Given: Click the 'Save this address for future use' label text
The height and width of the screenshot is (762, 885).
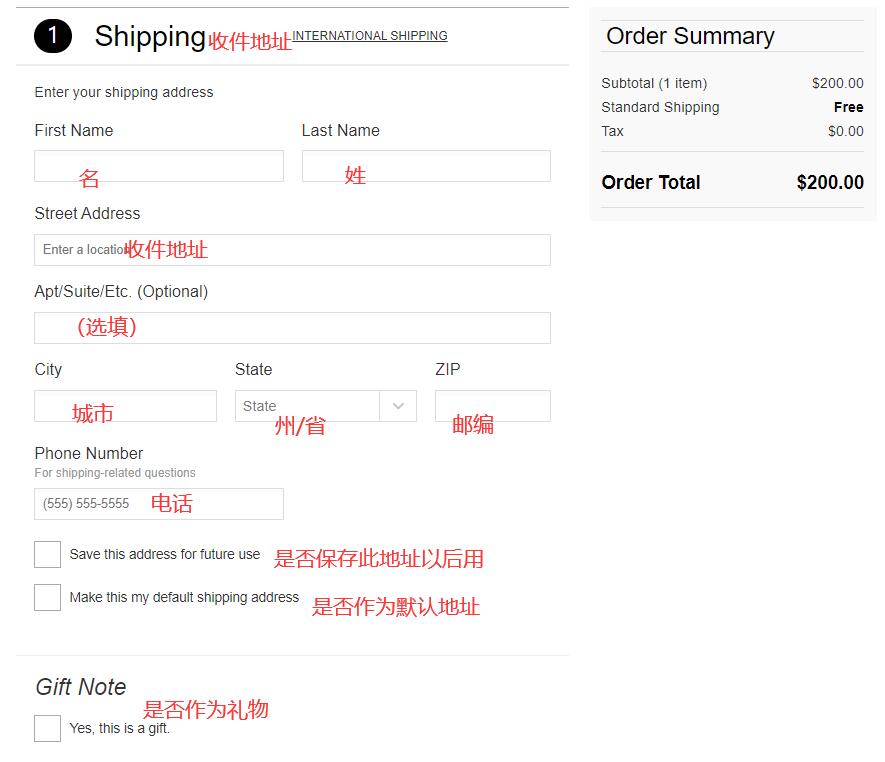Looking at the screenshot, I should tap(164, 554).
